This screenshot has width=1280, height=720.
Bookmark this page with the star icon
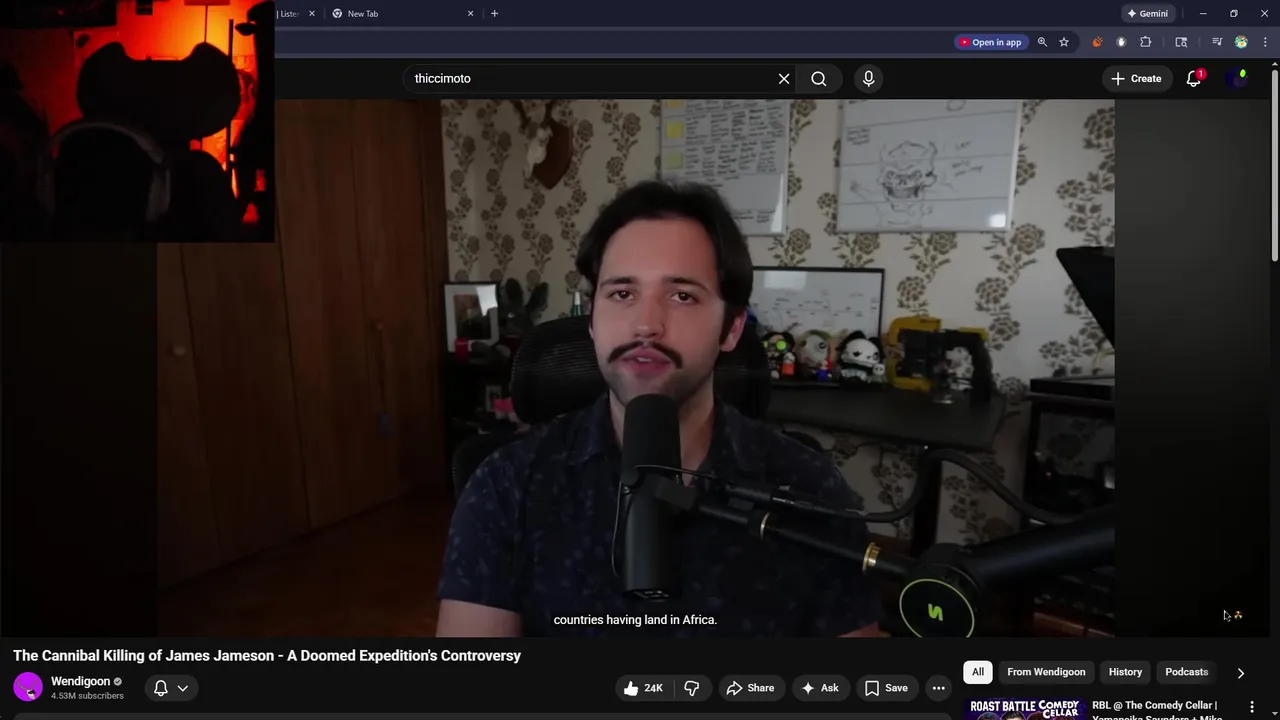point(1064,42)
